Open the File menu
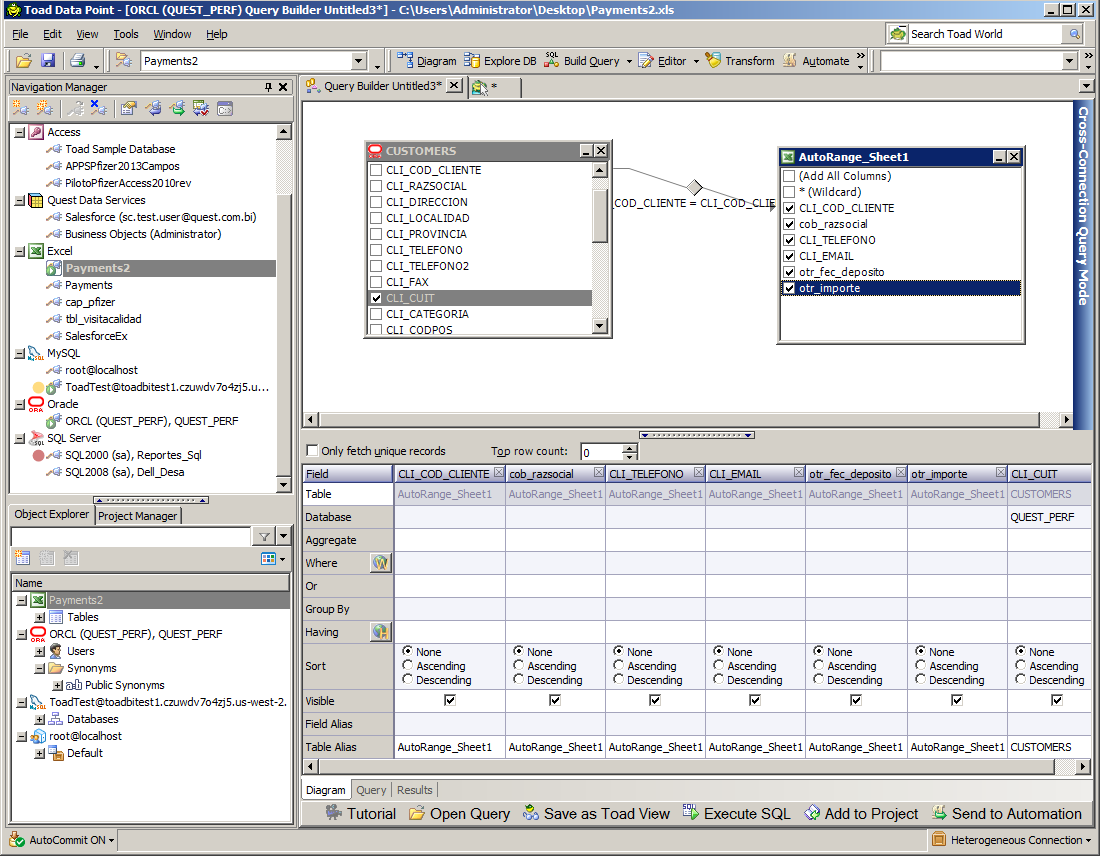1100x856 pixels. click(20, 34)
